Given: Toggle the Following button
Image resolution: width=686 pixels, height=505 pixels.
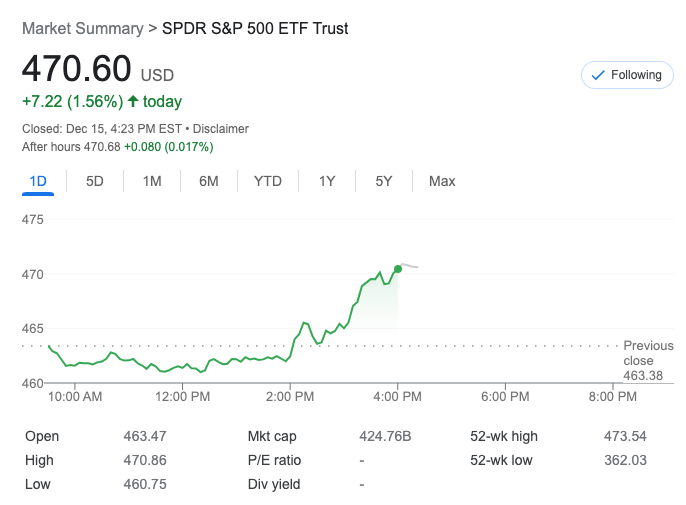Looking at the screenshot, I should [x=626, y=75].
